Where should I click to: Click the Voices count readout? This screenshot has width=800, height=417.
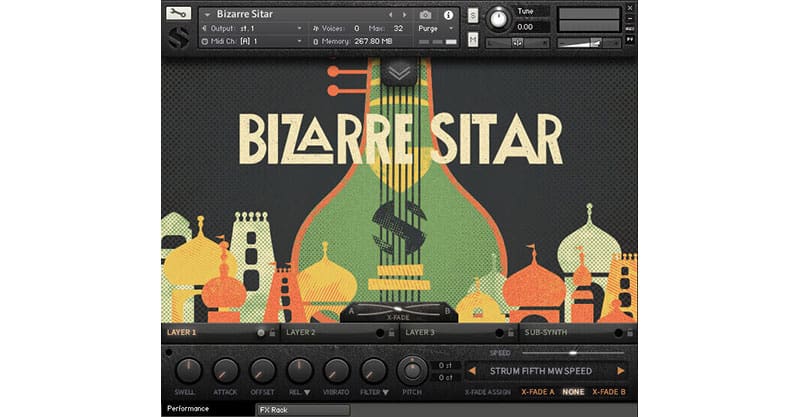[x=357, y=29]
